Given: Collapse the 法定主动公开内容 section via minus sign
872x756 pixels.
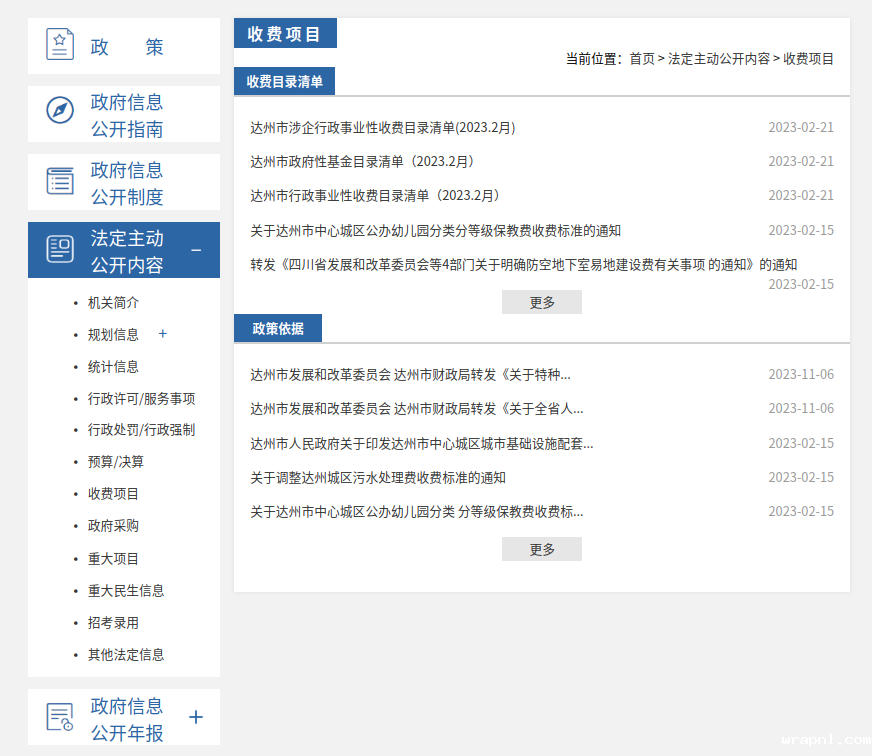Looking at the screenshot, I should tap(196, 249).
